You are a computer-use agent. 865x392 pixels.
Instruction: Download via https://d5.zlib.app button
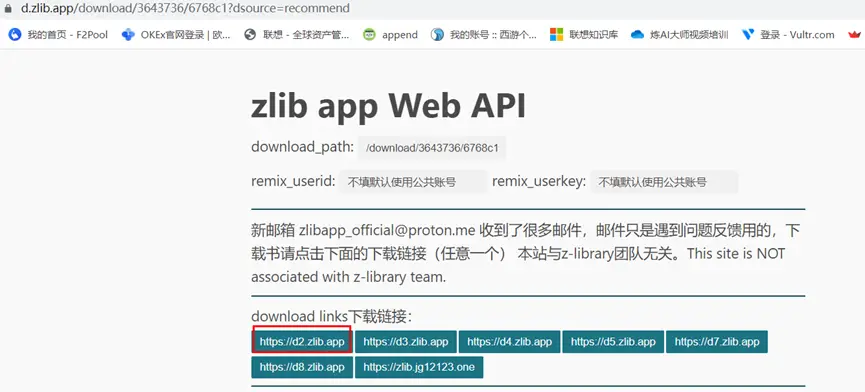pyautogui.click(x=613, y=342)
